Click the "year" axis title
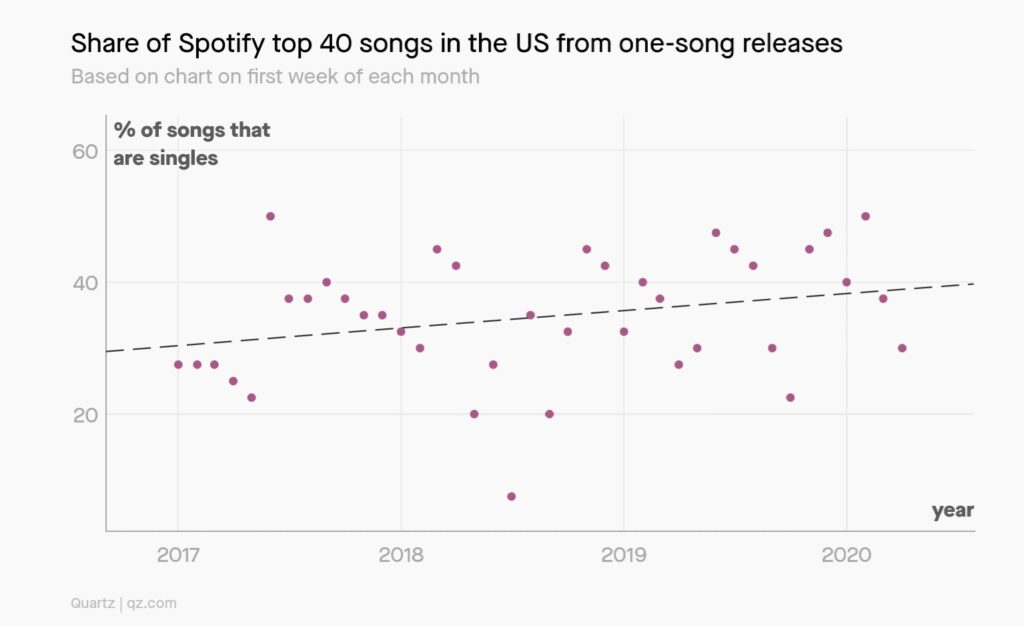The width and height of the screenshot is (1024, 626). [x=952, y=511]
